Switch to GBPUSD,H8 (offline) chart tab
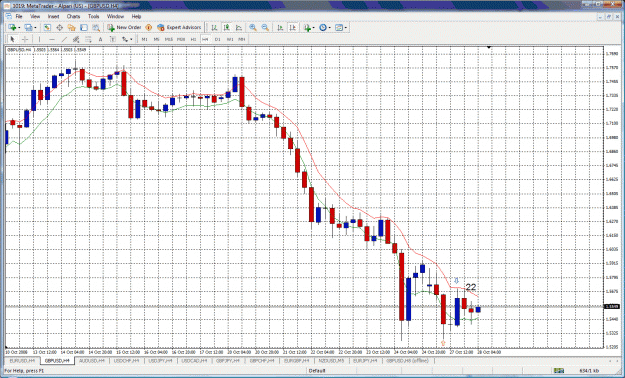 coord(407,360)
